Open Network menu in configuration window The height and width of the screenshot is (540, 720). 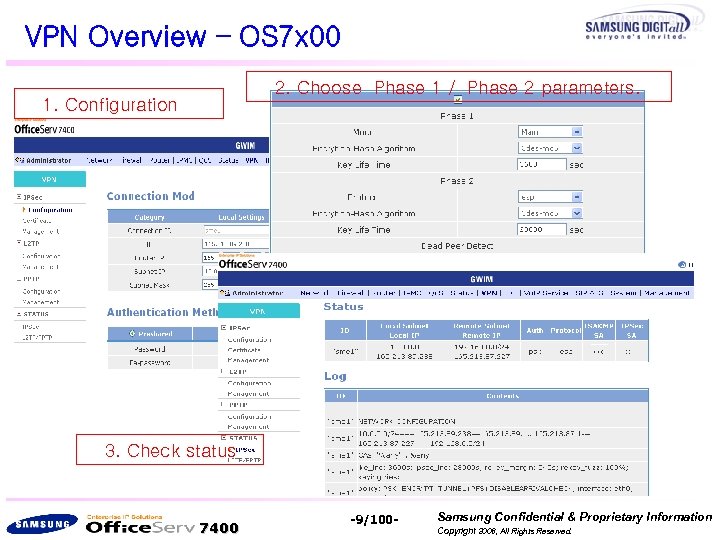click(x=99, y=160)
